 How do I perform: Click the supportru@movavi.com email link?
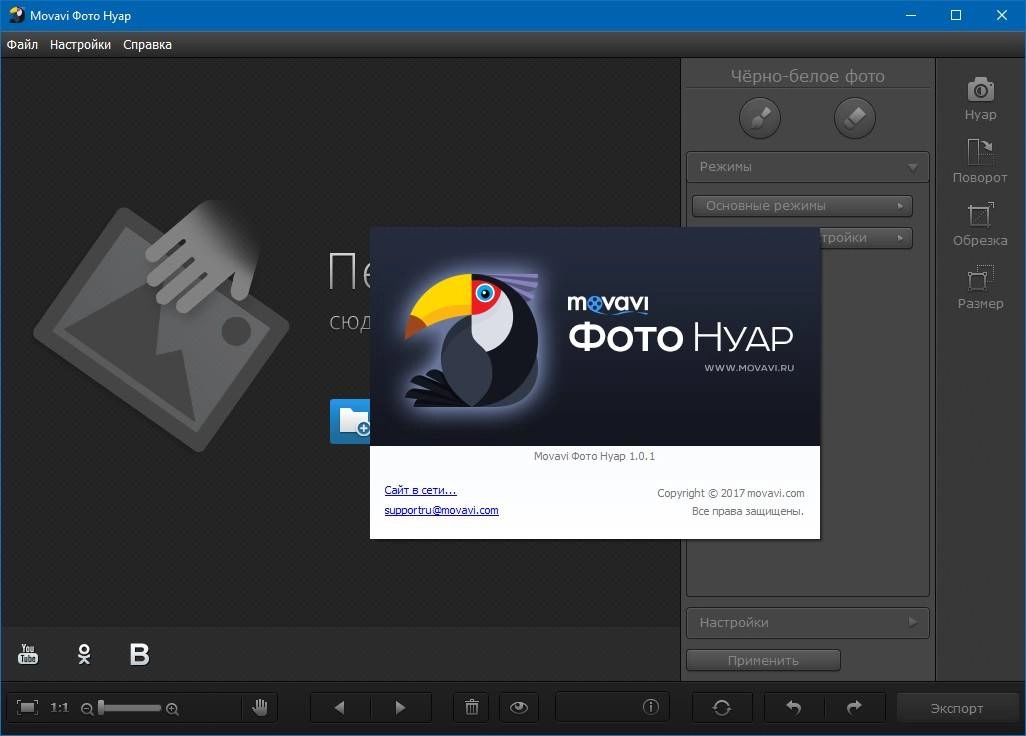pyautogui.click(x=441, y=510)
